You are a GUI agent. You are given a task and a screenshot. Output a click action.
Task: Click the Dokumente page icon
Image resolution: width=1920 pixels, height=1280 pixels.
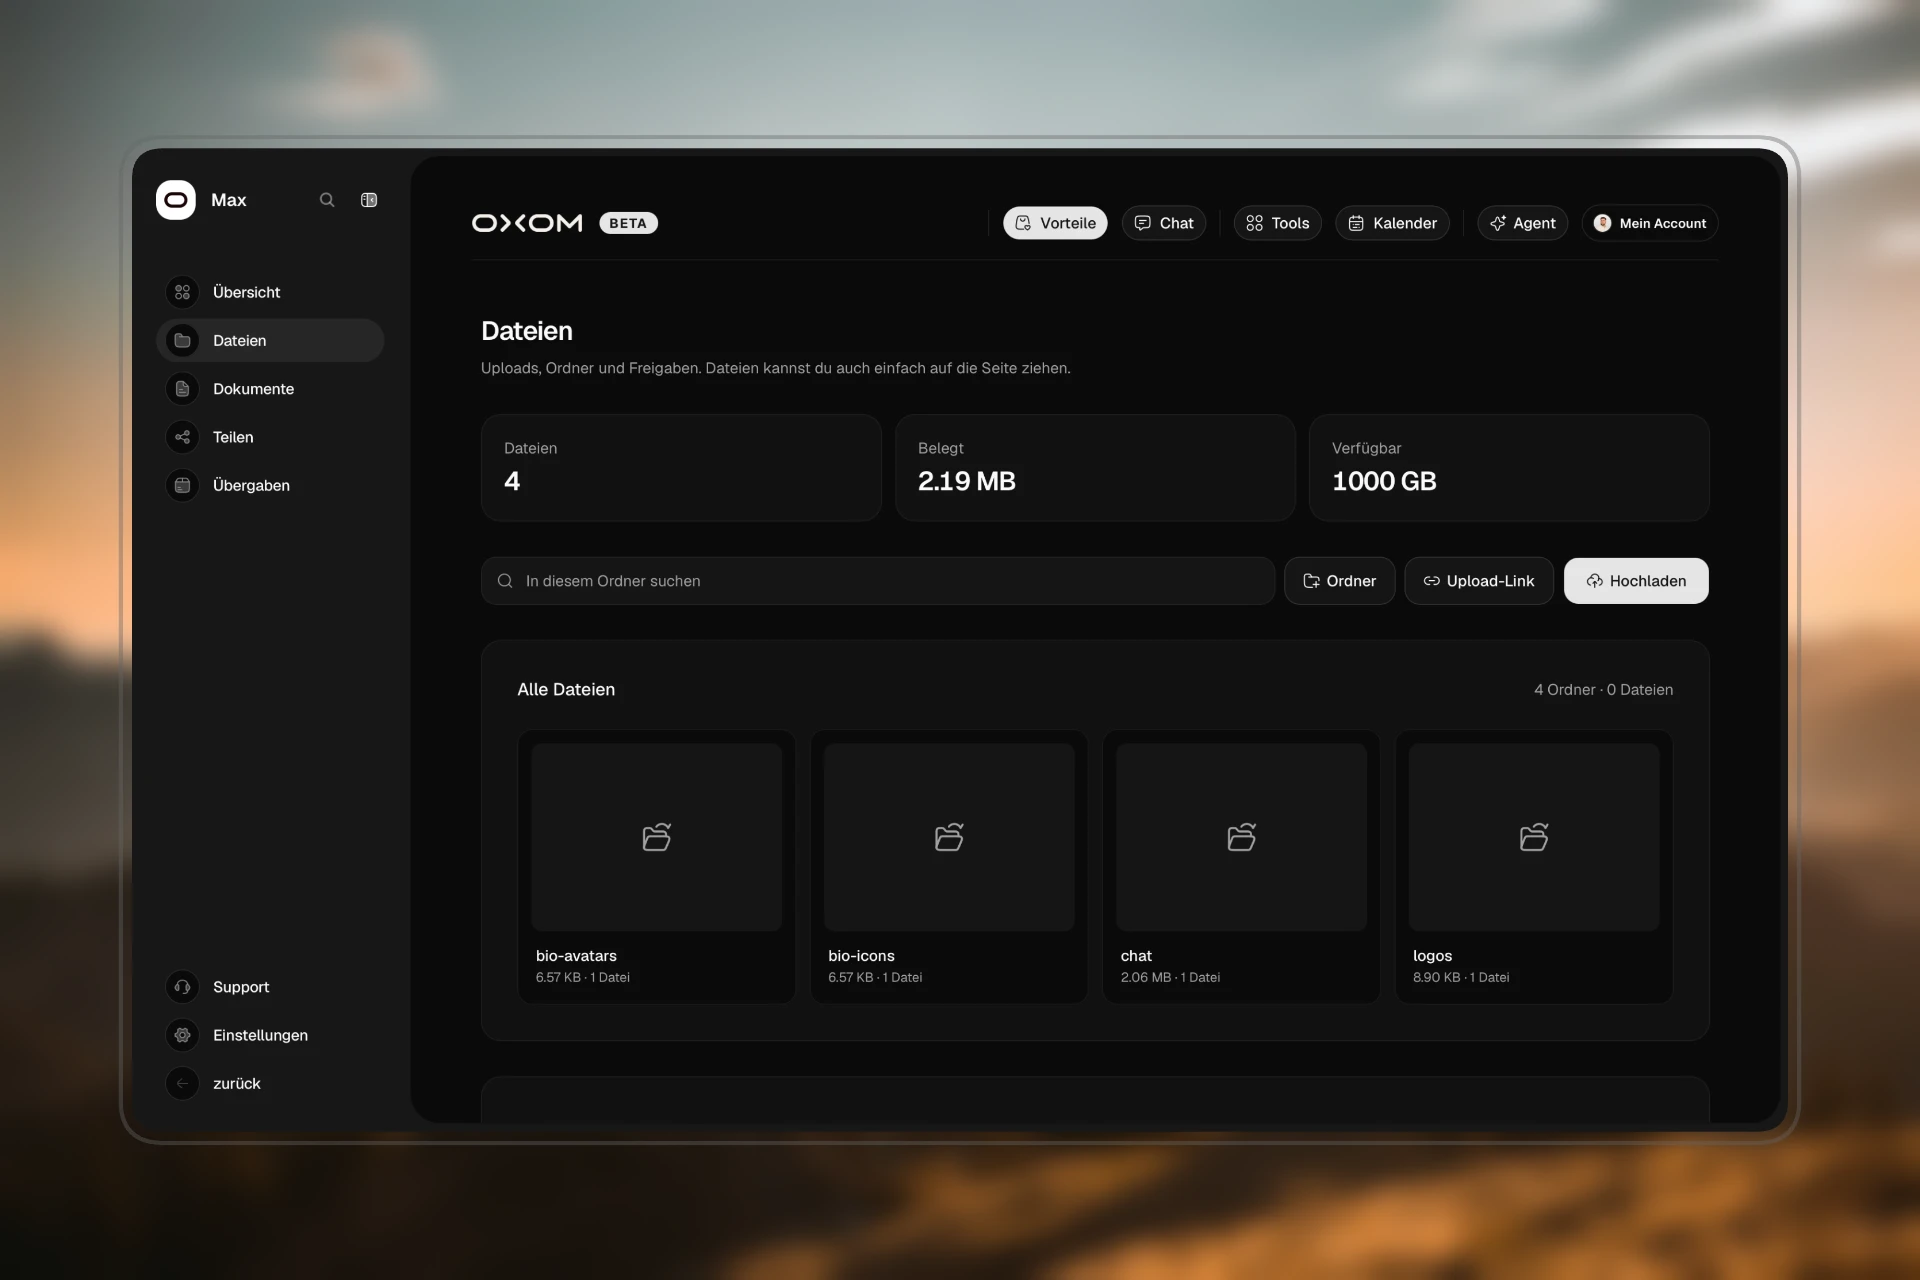[182, 389]
